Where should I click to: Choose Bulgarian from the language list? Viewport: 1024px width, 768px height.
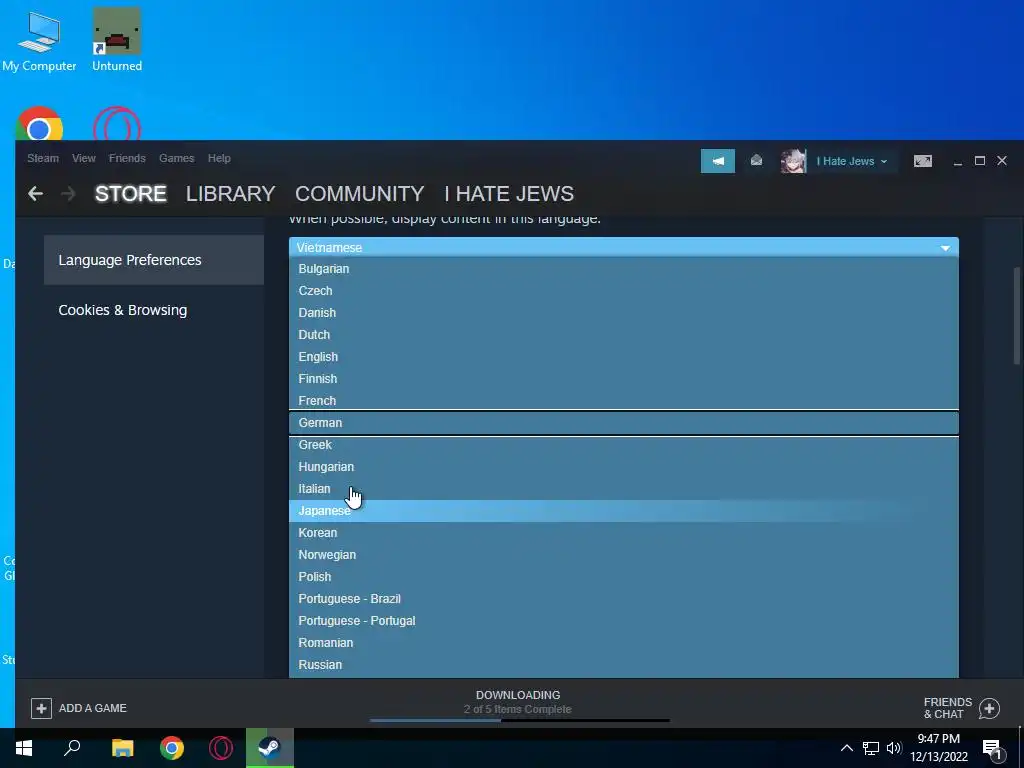click(x=624, y=268)
